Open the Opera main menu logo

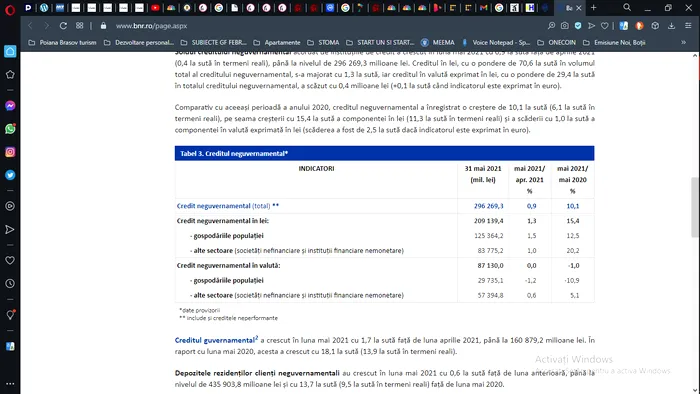(x=10, y=9)
